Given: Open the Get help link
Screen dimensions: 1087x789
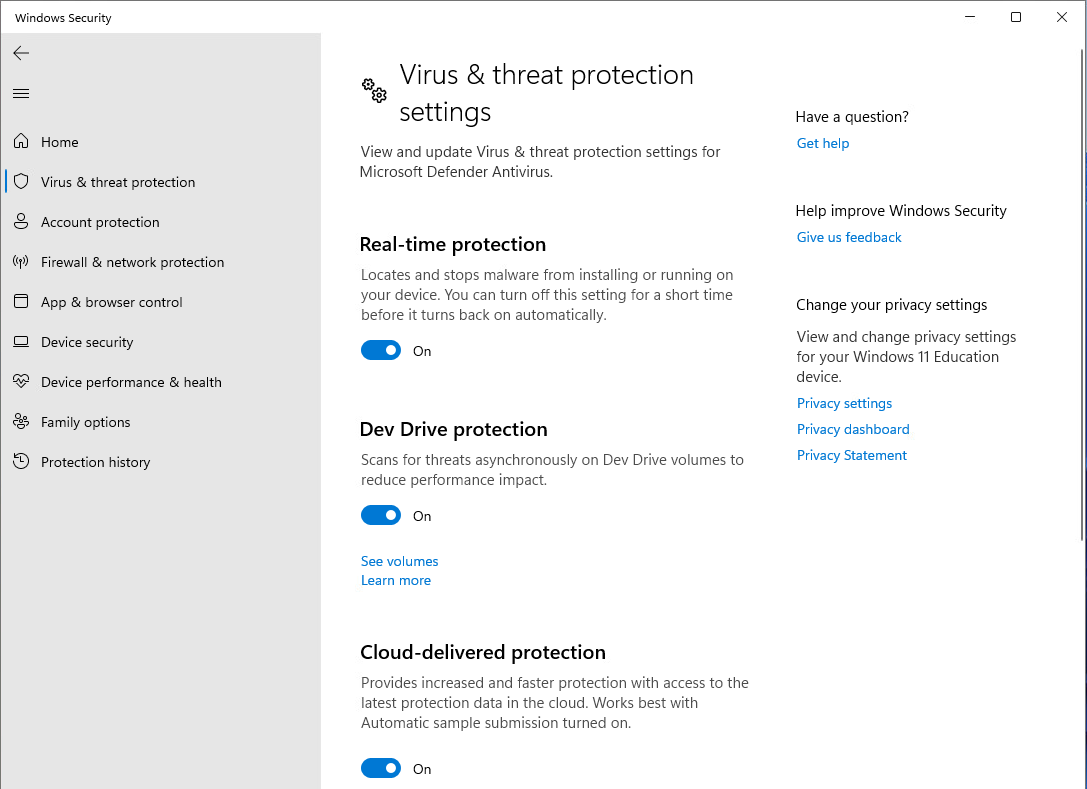Looking at the screenshot, I should pyautogui.click(x=823, y=143).
